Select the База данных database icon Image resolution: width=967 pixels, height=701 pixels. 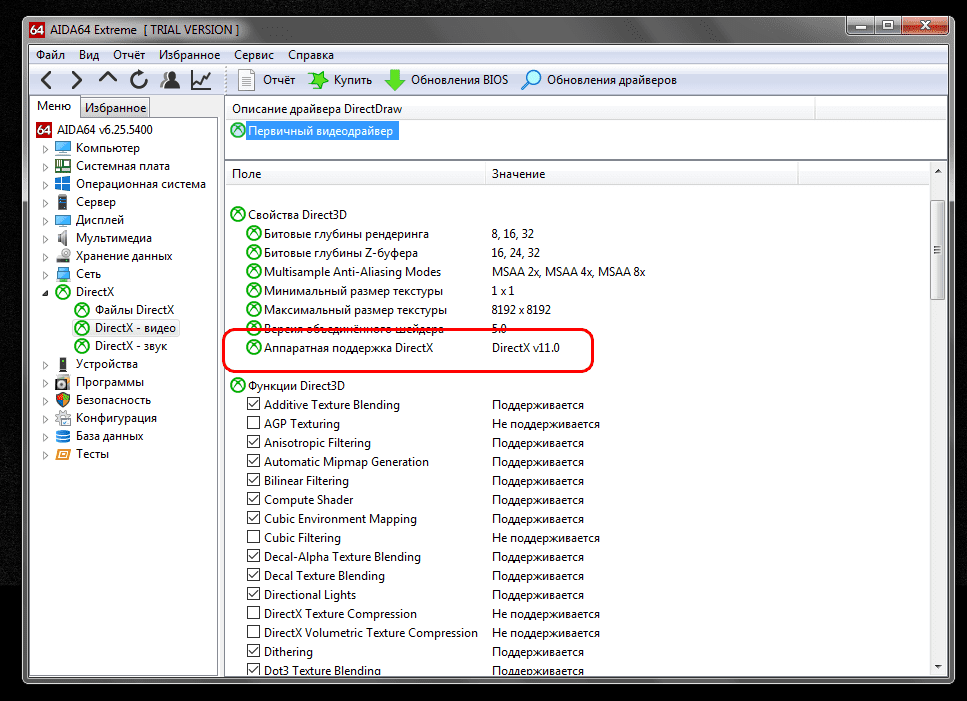[x=63, y=436]
